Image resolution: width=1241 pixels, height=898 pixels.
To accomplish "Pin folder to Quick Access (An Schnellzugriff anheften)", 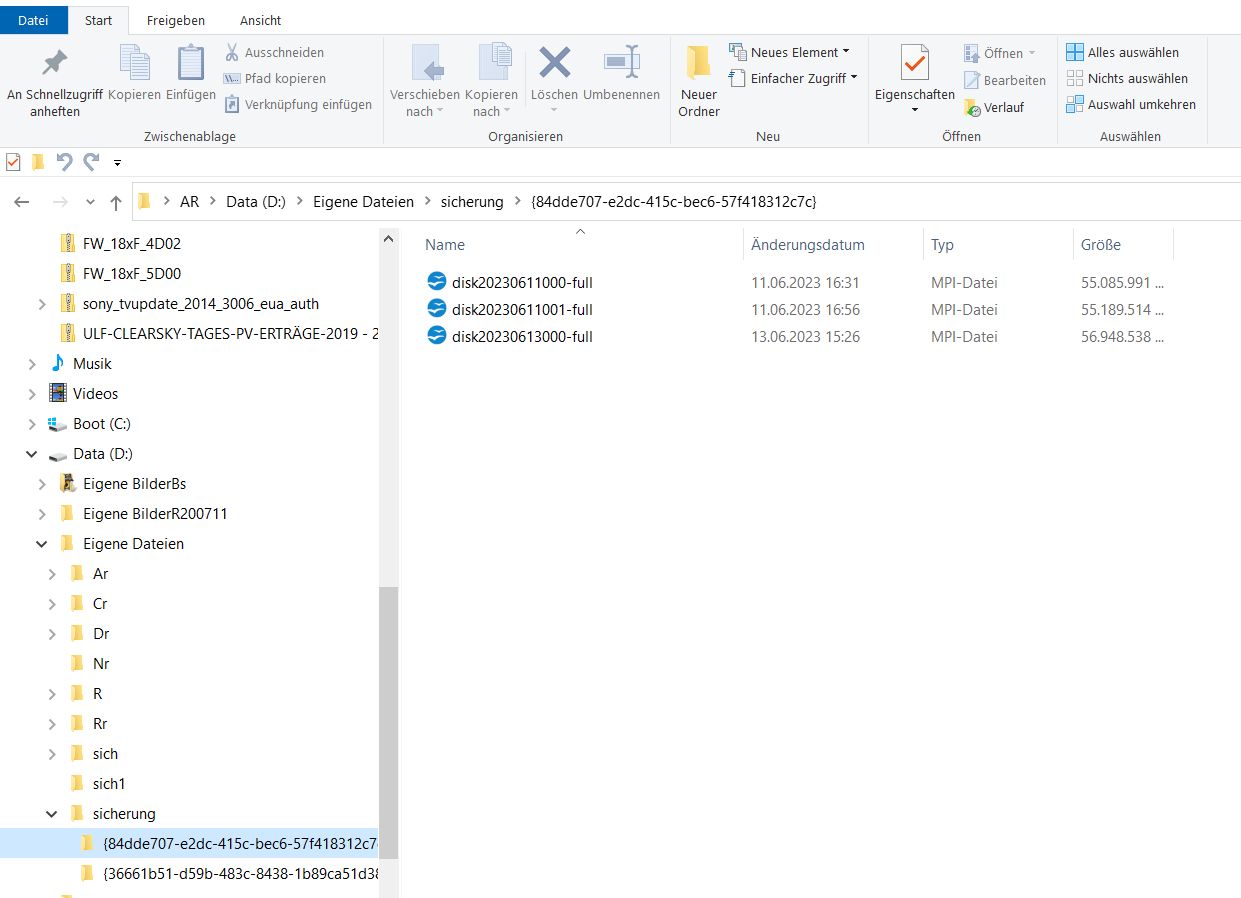I will (54, 82).
